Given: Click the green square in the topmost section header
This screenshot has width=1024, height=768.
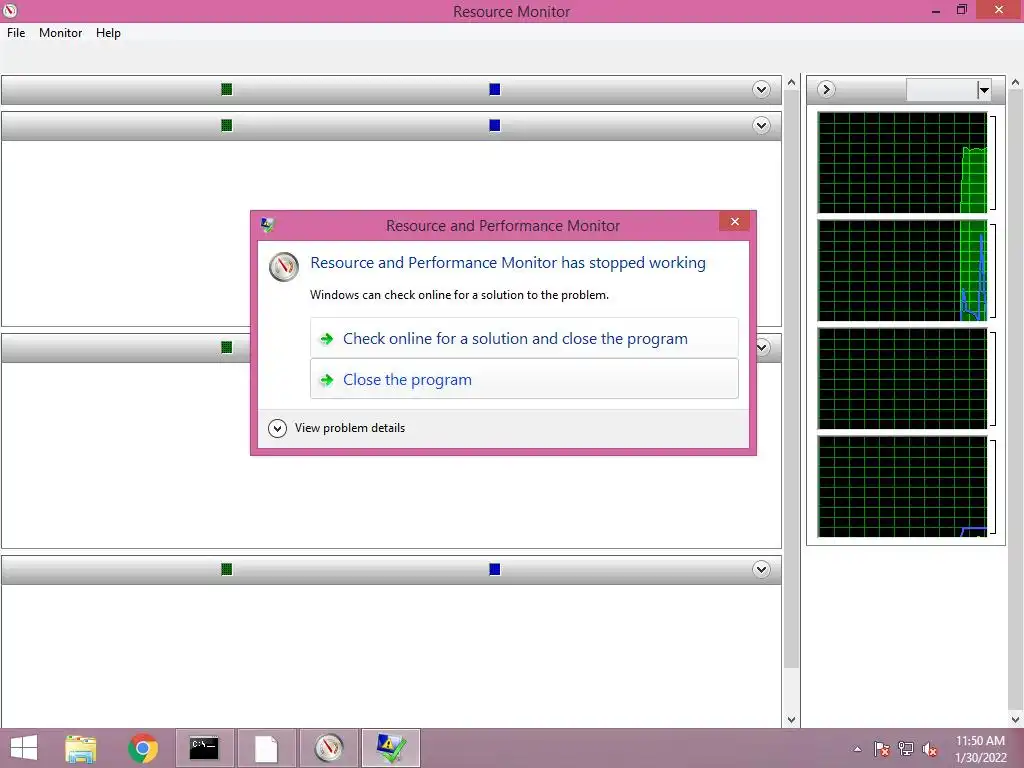Looking at the screenshot, I should click(x=227, y=89).
